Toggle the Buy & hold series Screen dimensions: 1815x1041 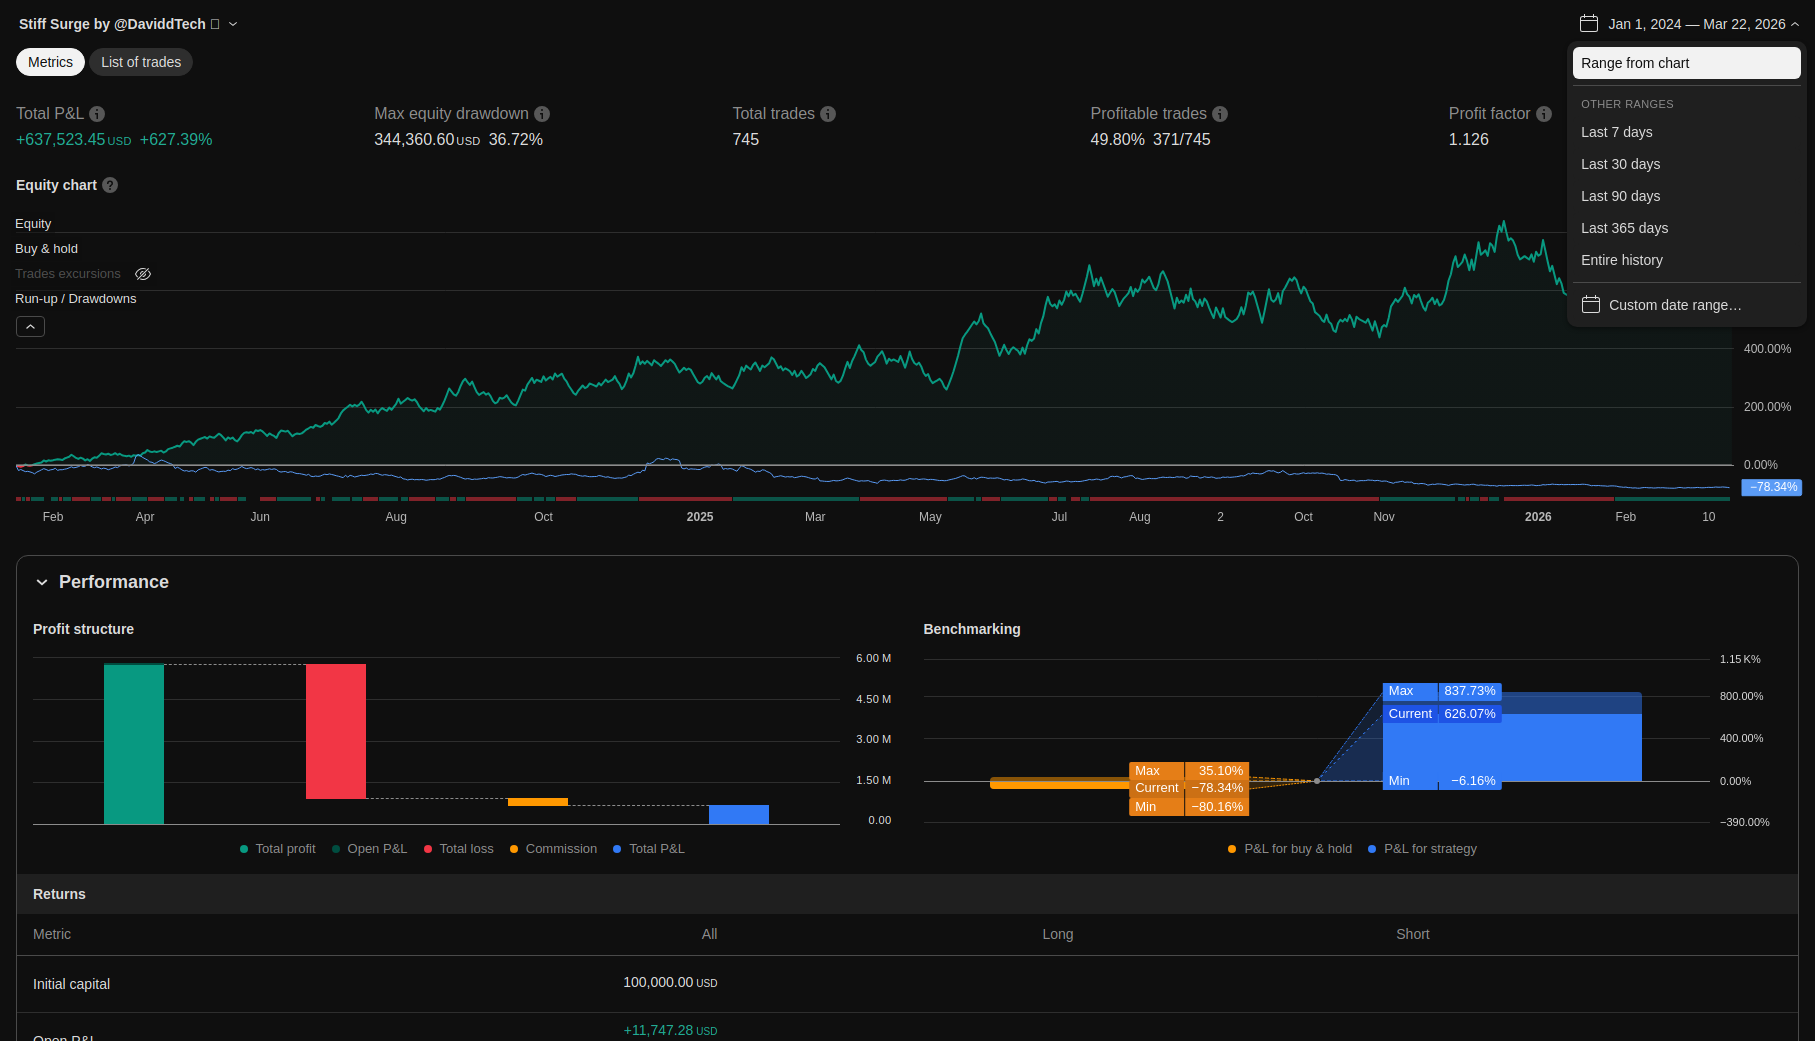pos(46,249)
